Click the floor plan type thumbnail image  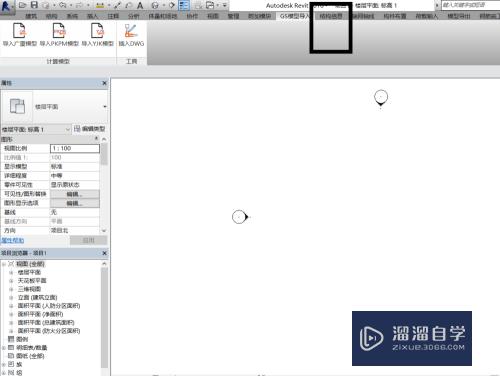[17, 107]
